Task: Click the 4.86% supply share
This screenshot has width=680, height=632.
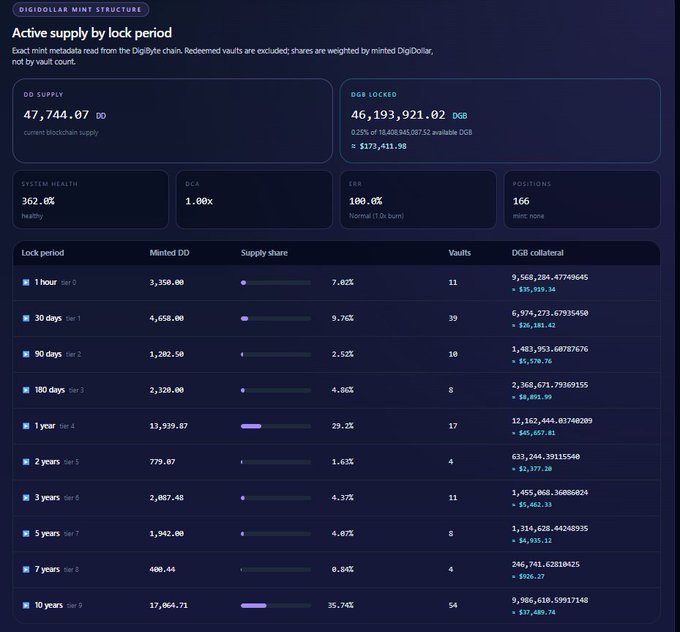Action: click(343, 390)
